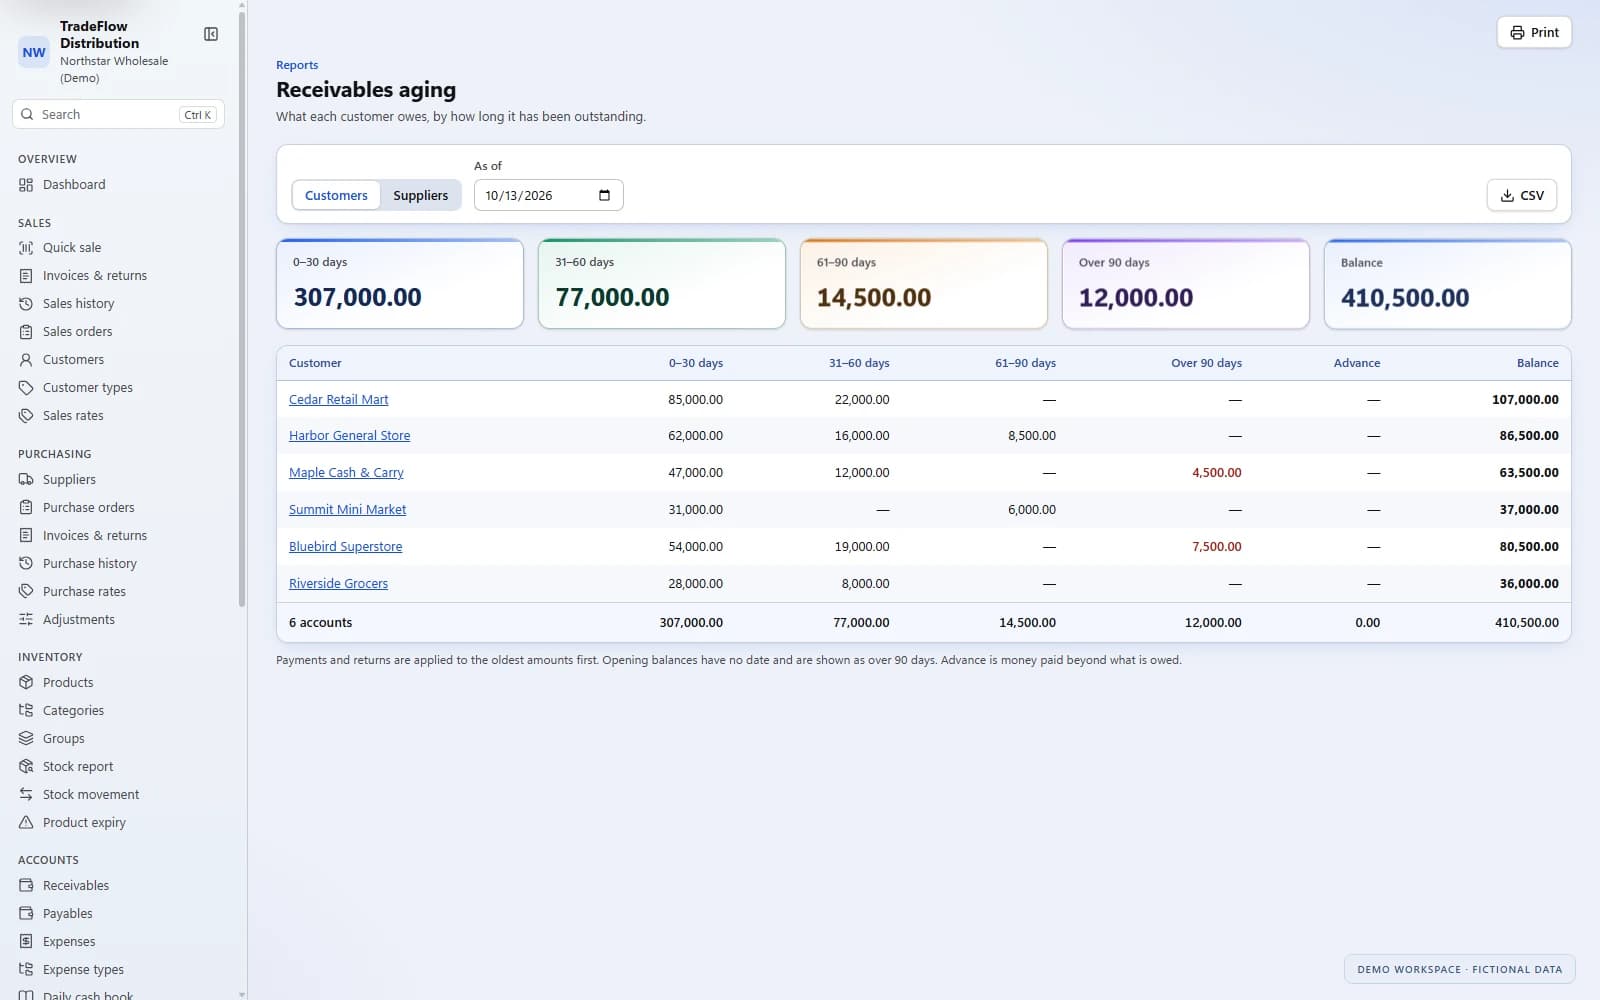This screenshot has height=1000, width=1600.
Task: Click the Groups layers icon
Action: tap(26, 739)
